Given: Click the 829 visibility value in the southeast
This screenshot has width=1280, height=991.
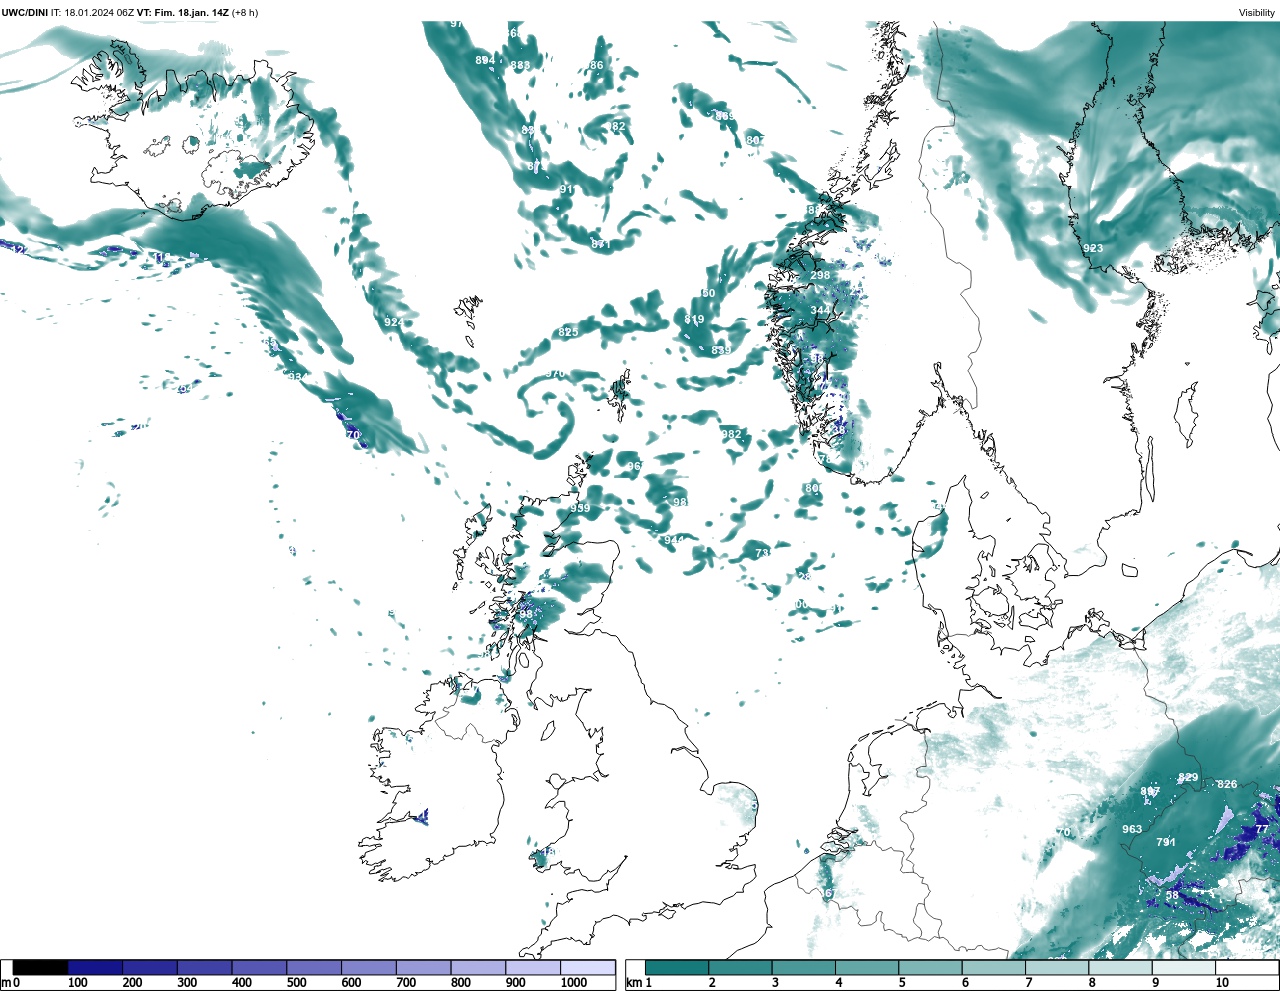Looking at the screenshot, I should (1188, 778).
